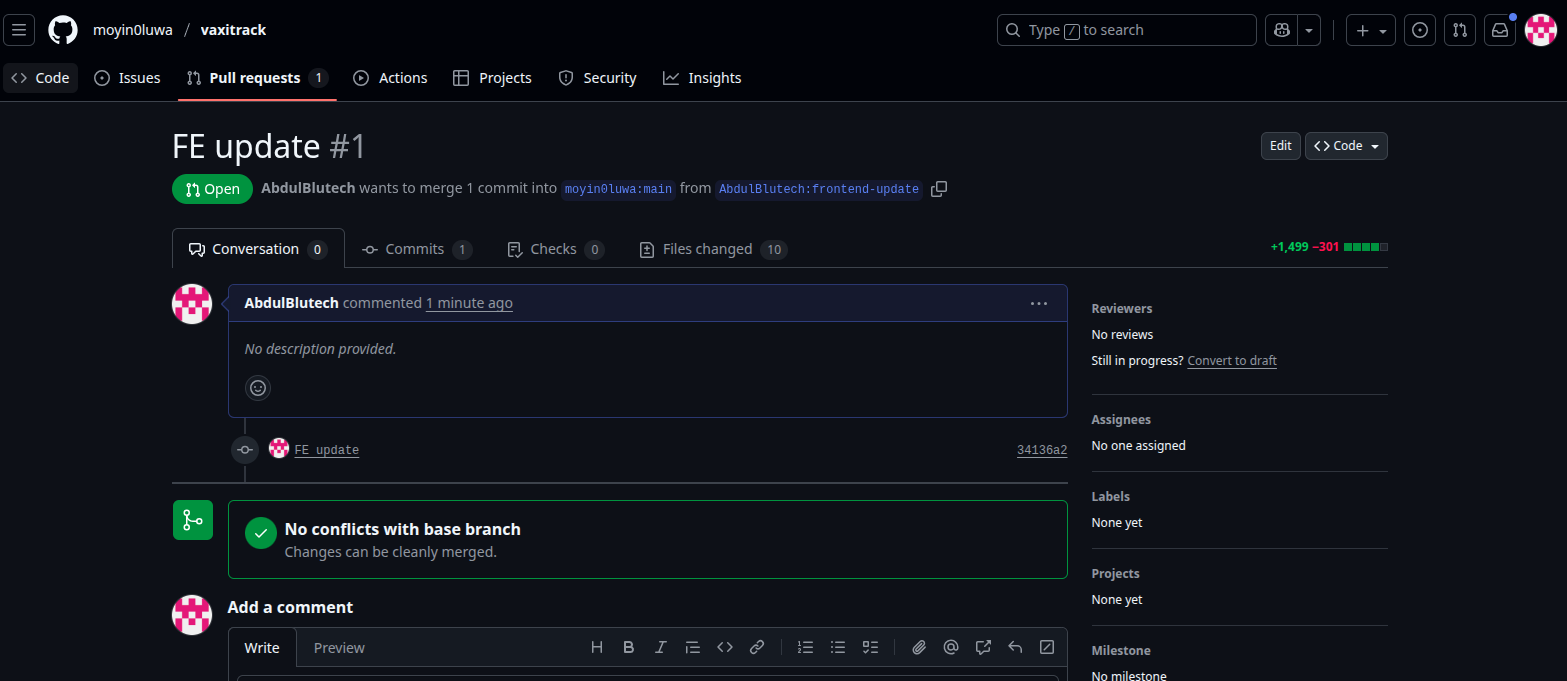
Task: Toggle italic text formatting
Action: (x=660, y=647)
